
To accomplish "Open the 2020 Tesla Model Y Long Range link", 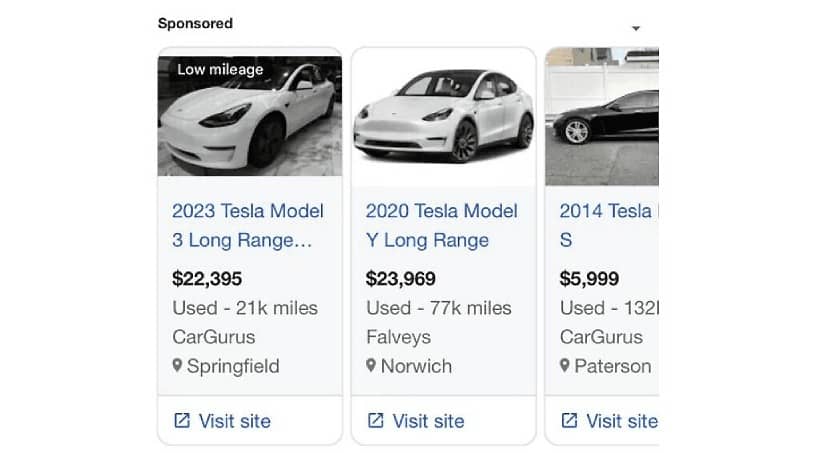I will coord(441,226).
